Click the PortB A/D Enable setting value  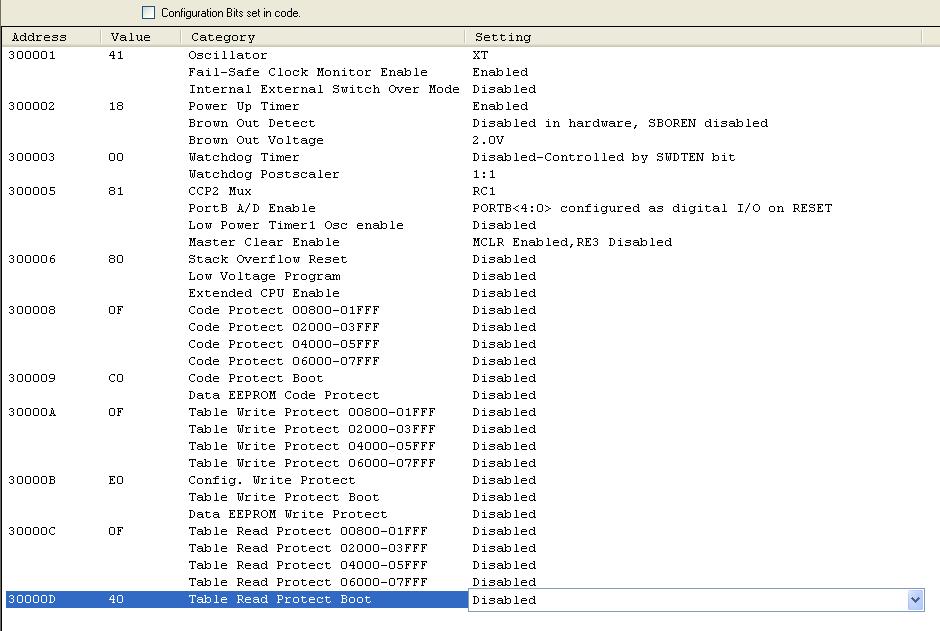coord(652,208)
